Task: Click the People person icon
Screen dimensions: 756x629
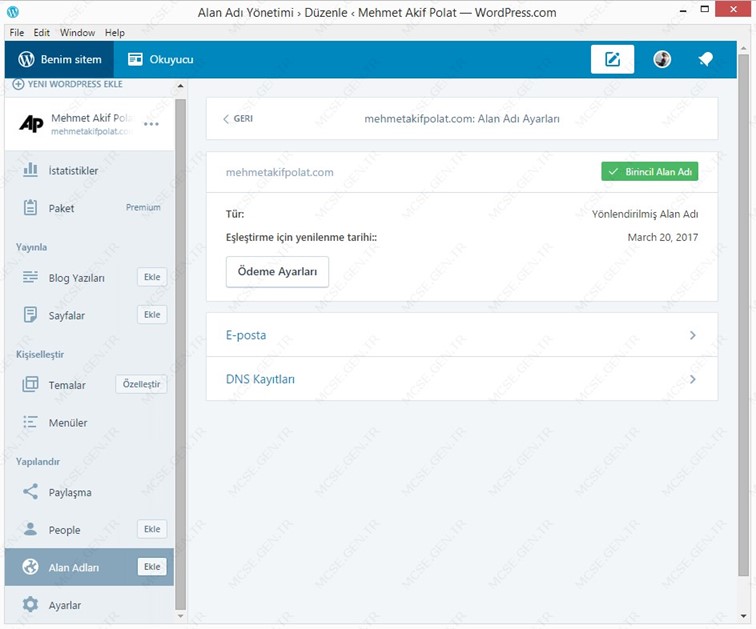Action: coord(30,529)
